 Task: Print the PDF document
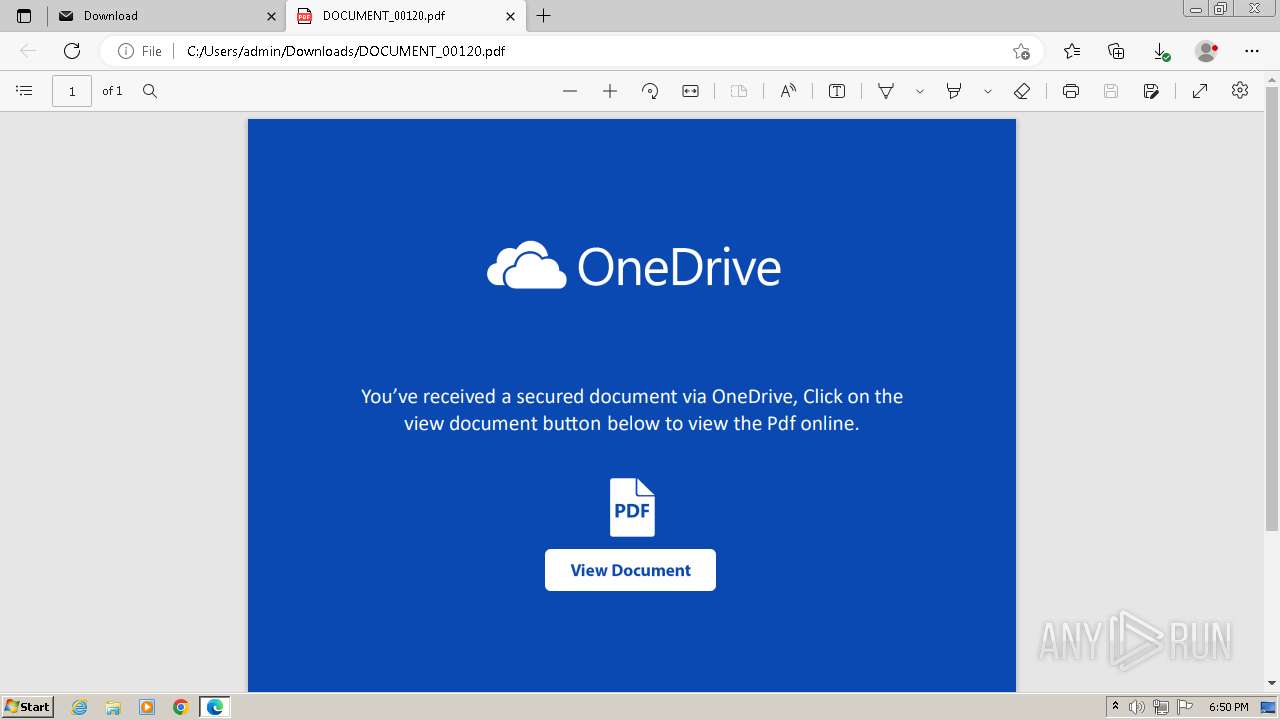click(1071, 91)
